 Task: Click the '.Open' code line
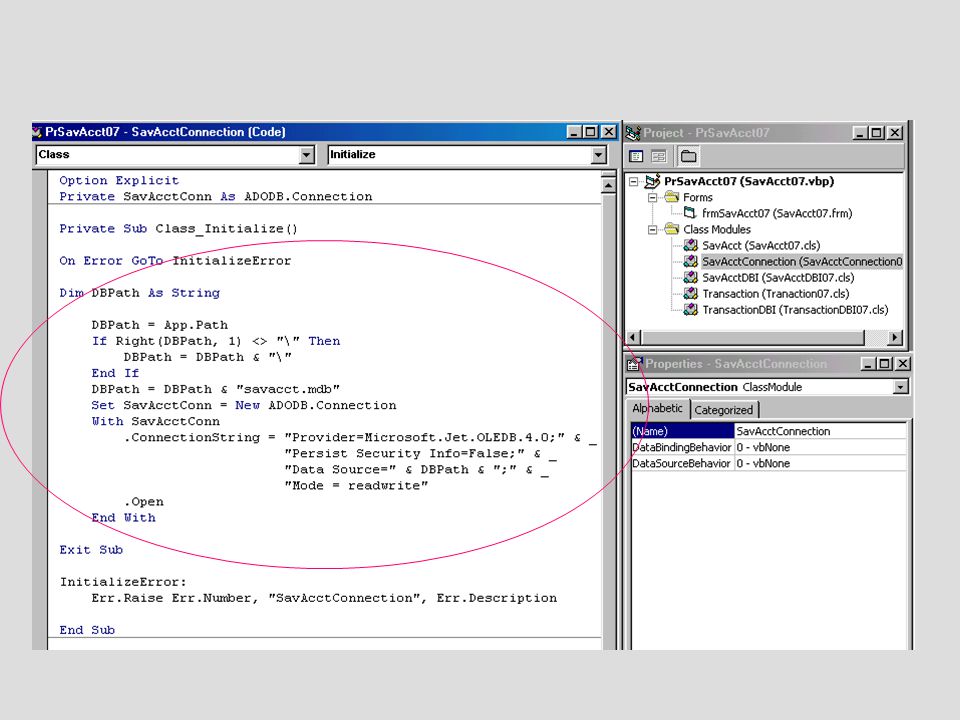143,501
